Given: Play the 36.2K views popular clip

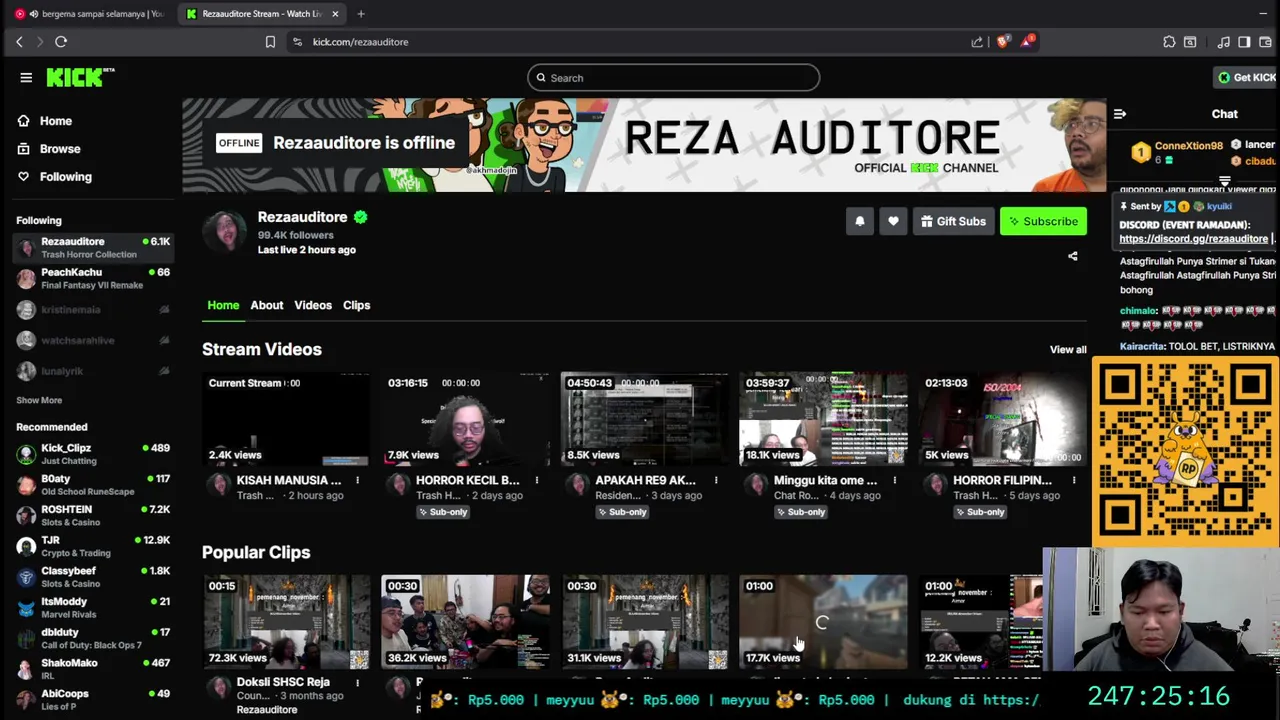Looking at the screenshot, I should pos(465,622).
